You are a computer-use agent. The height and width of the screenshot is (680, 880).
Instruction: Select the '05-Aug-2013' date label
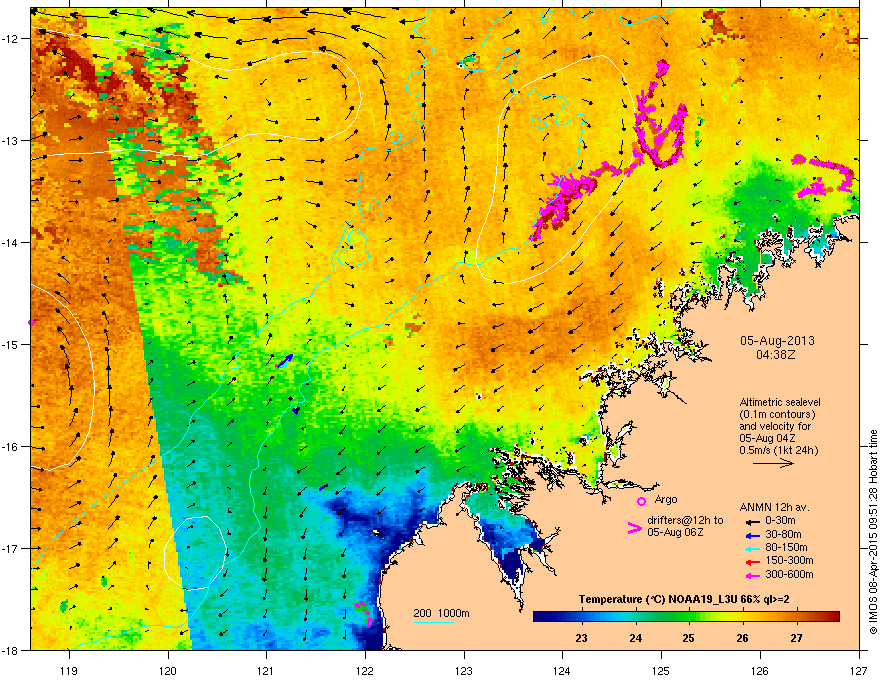point(777,341)
